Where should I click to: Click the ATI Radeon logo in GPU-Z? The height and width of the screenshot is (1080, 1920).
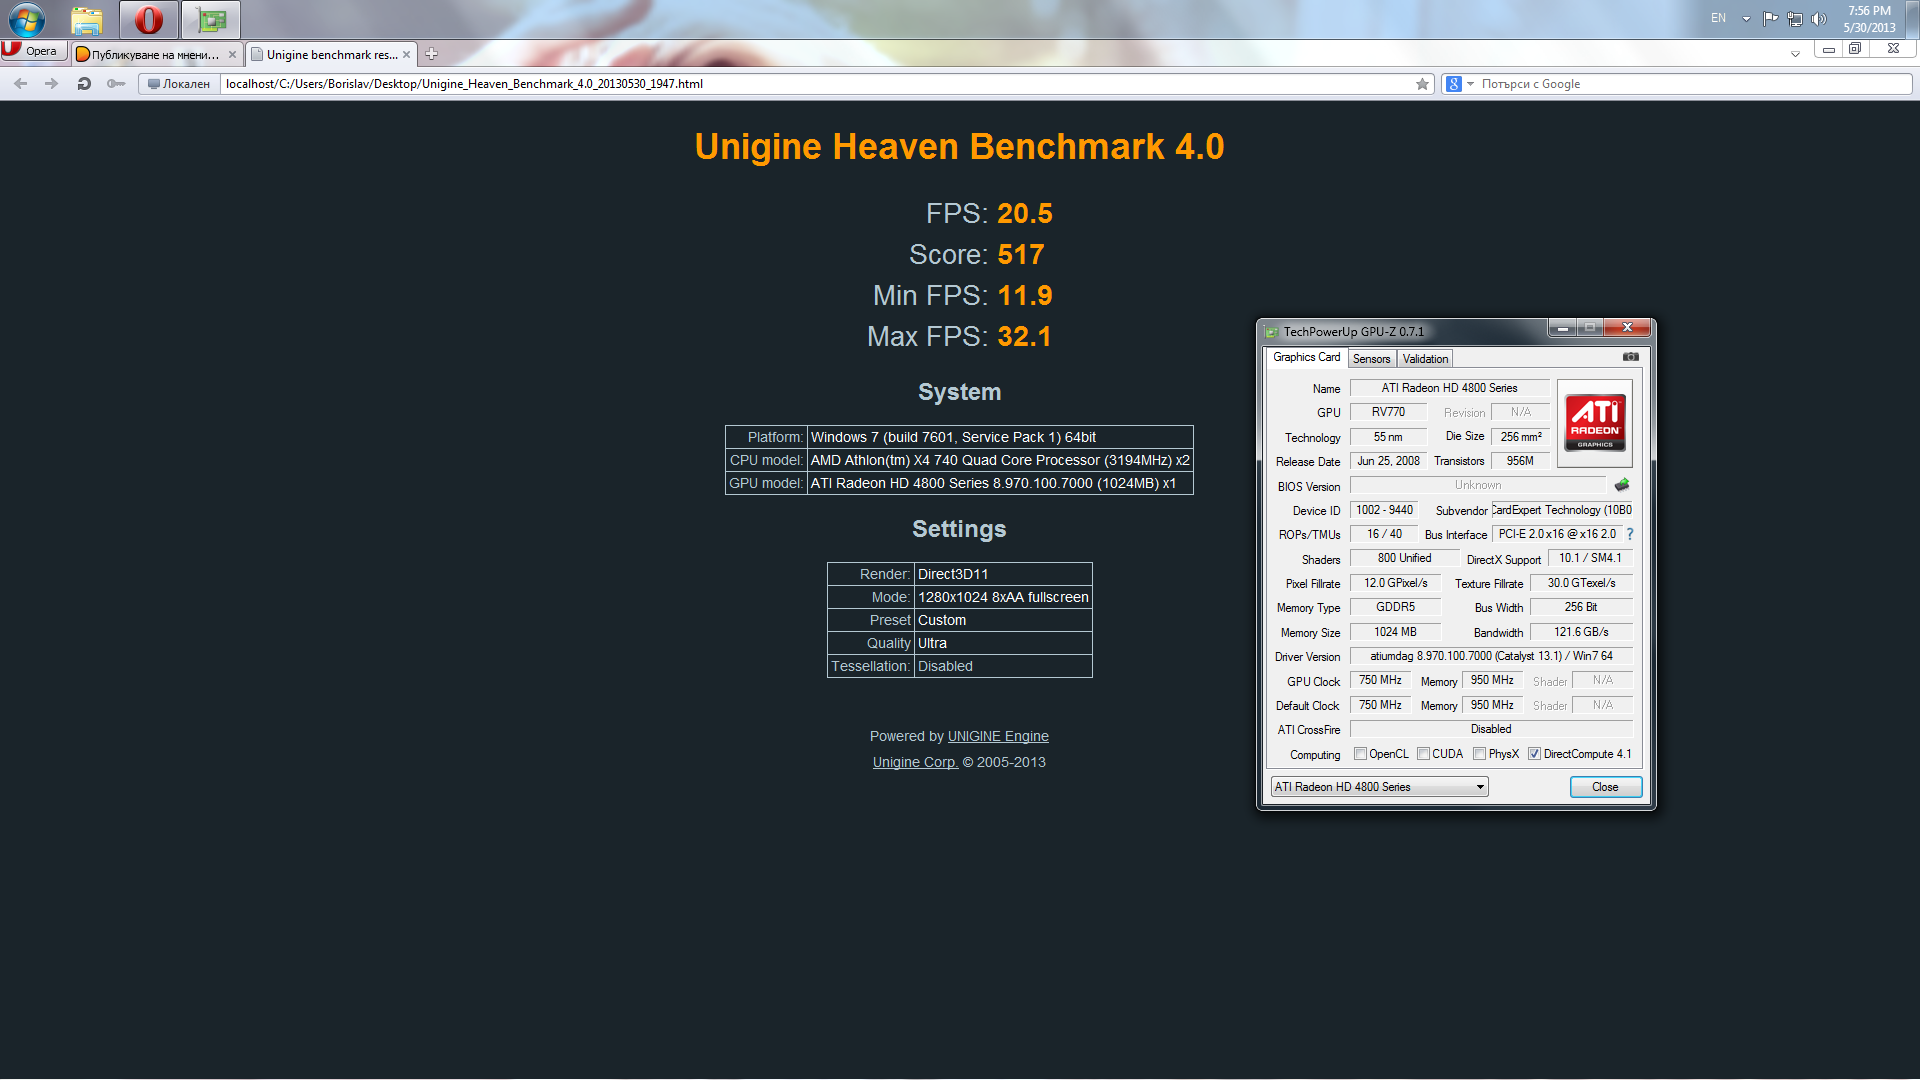click(x=1594, y=423)
